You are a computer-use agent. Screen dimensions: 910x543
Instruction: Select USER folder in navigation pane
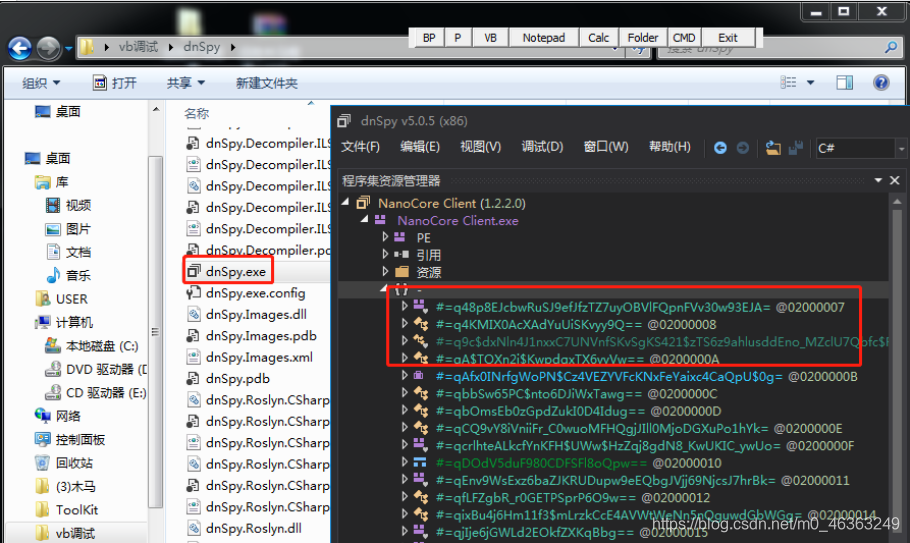coord(61,299)
